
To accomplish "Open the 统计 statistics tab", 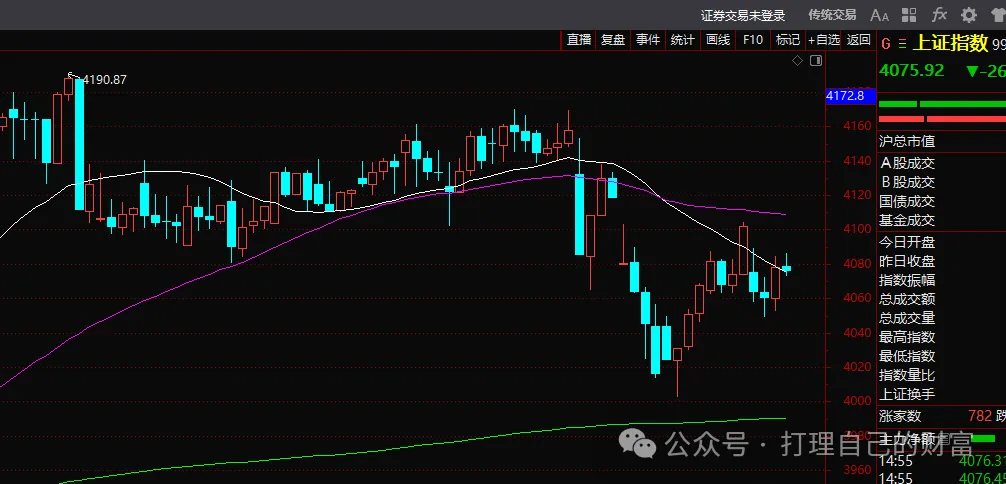I will [683, 40].
